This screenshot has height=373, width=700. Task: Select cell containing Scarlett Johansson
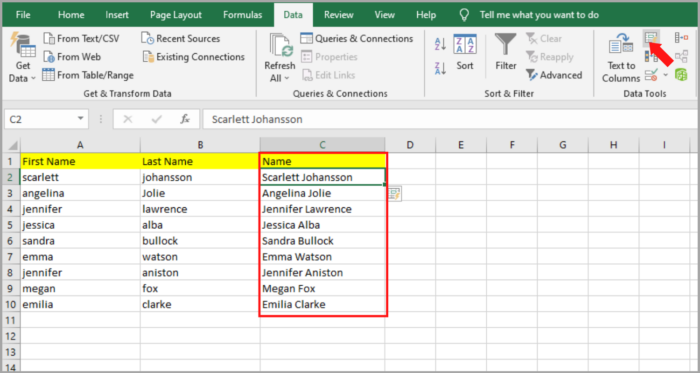point(322,177)
